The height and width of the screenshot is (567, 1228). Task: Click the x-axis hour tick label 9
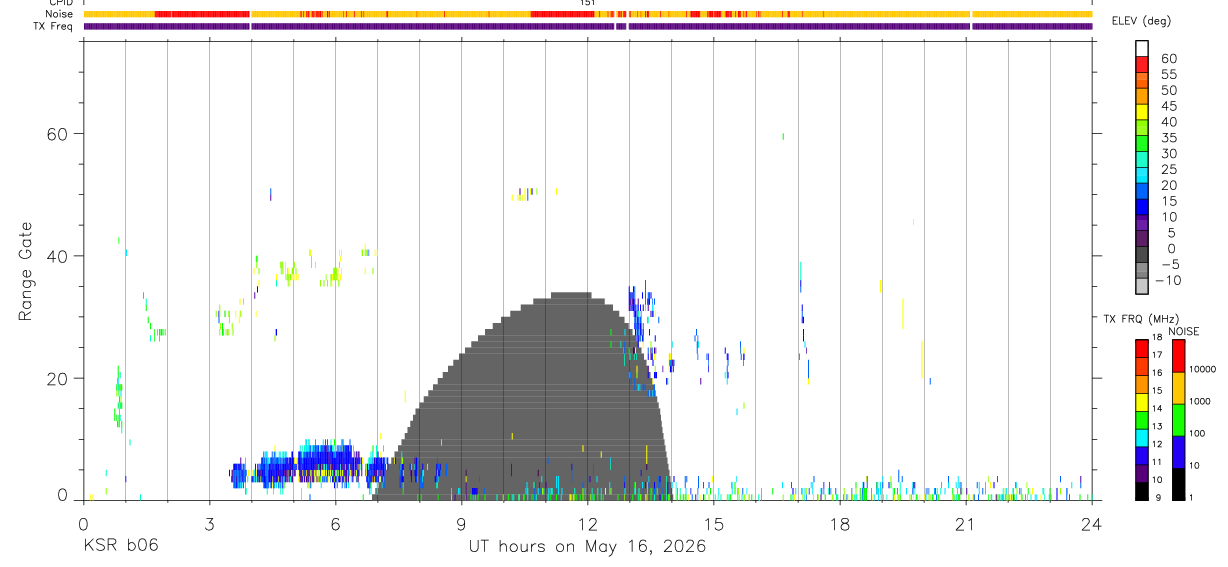coord(461,523)
